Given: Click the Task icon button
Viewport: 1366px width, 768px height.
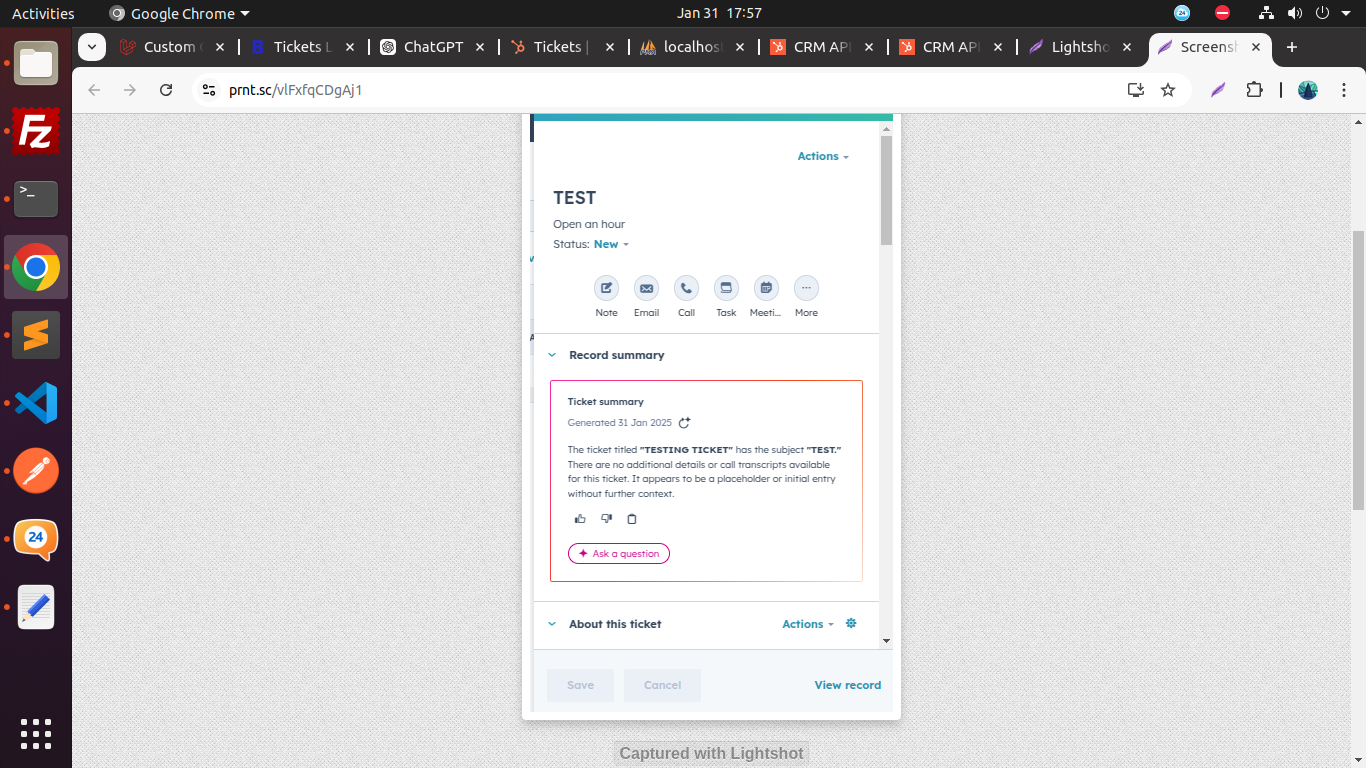Looking at the screenshot, I should pyautogui.click(x=726, y=289).
